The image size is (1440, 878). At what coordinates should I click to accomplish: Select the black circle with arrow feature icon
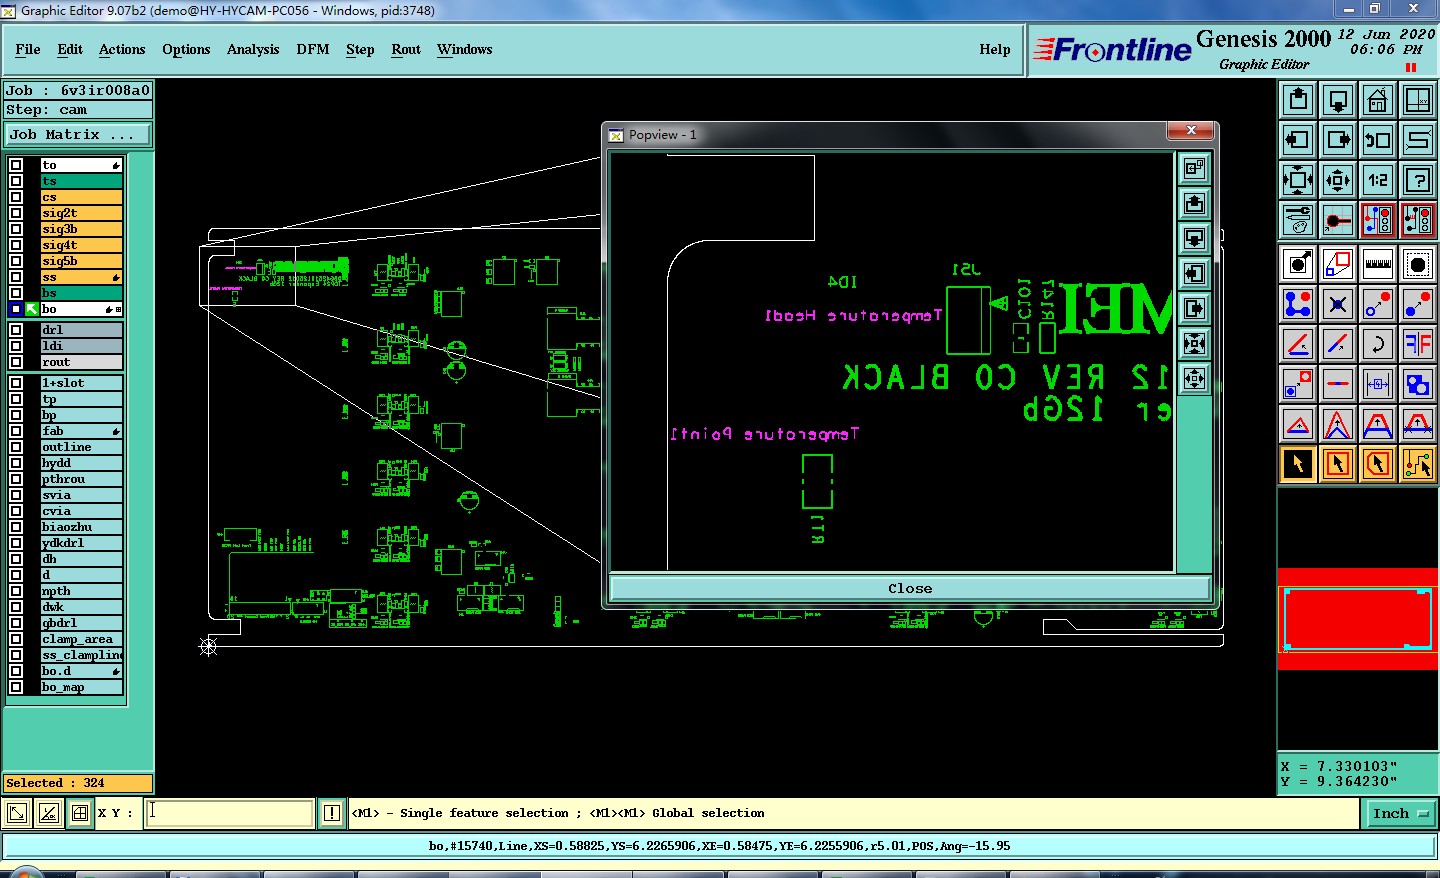coord(1298,264)
